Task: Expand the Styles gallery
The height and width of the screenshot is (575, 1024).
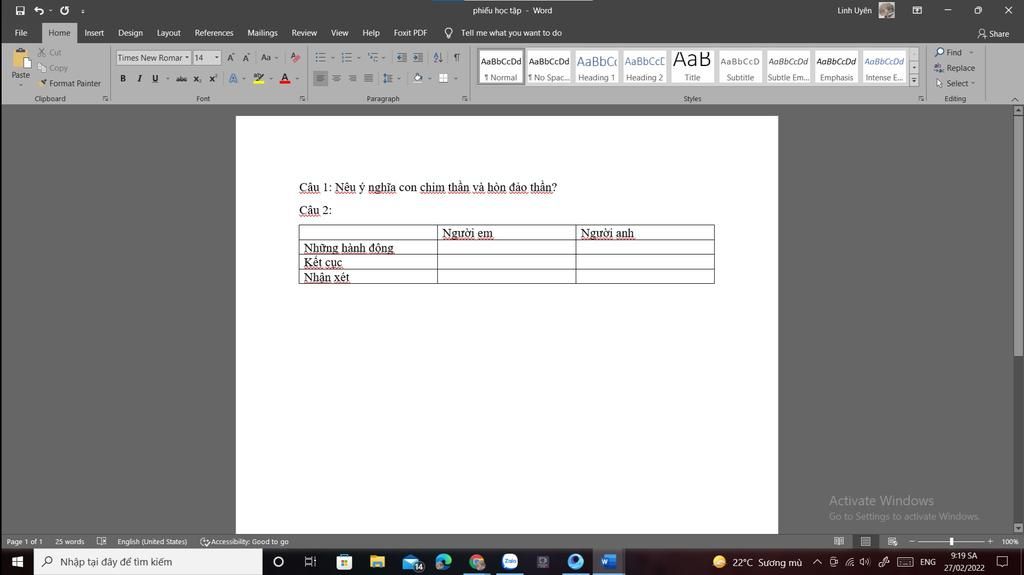Action: click(914, 80)
